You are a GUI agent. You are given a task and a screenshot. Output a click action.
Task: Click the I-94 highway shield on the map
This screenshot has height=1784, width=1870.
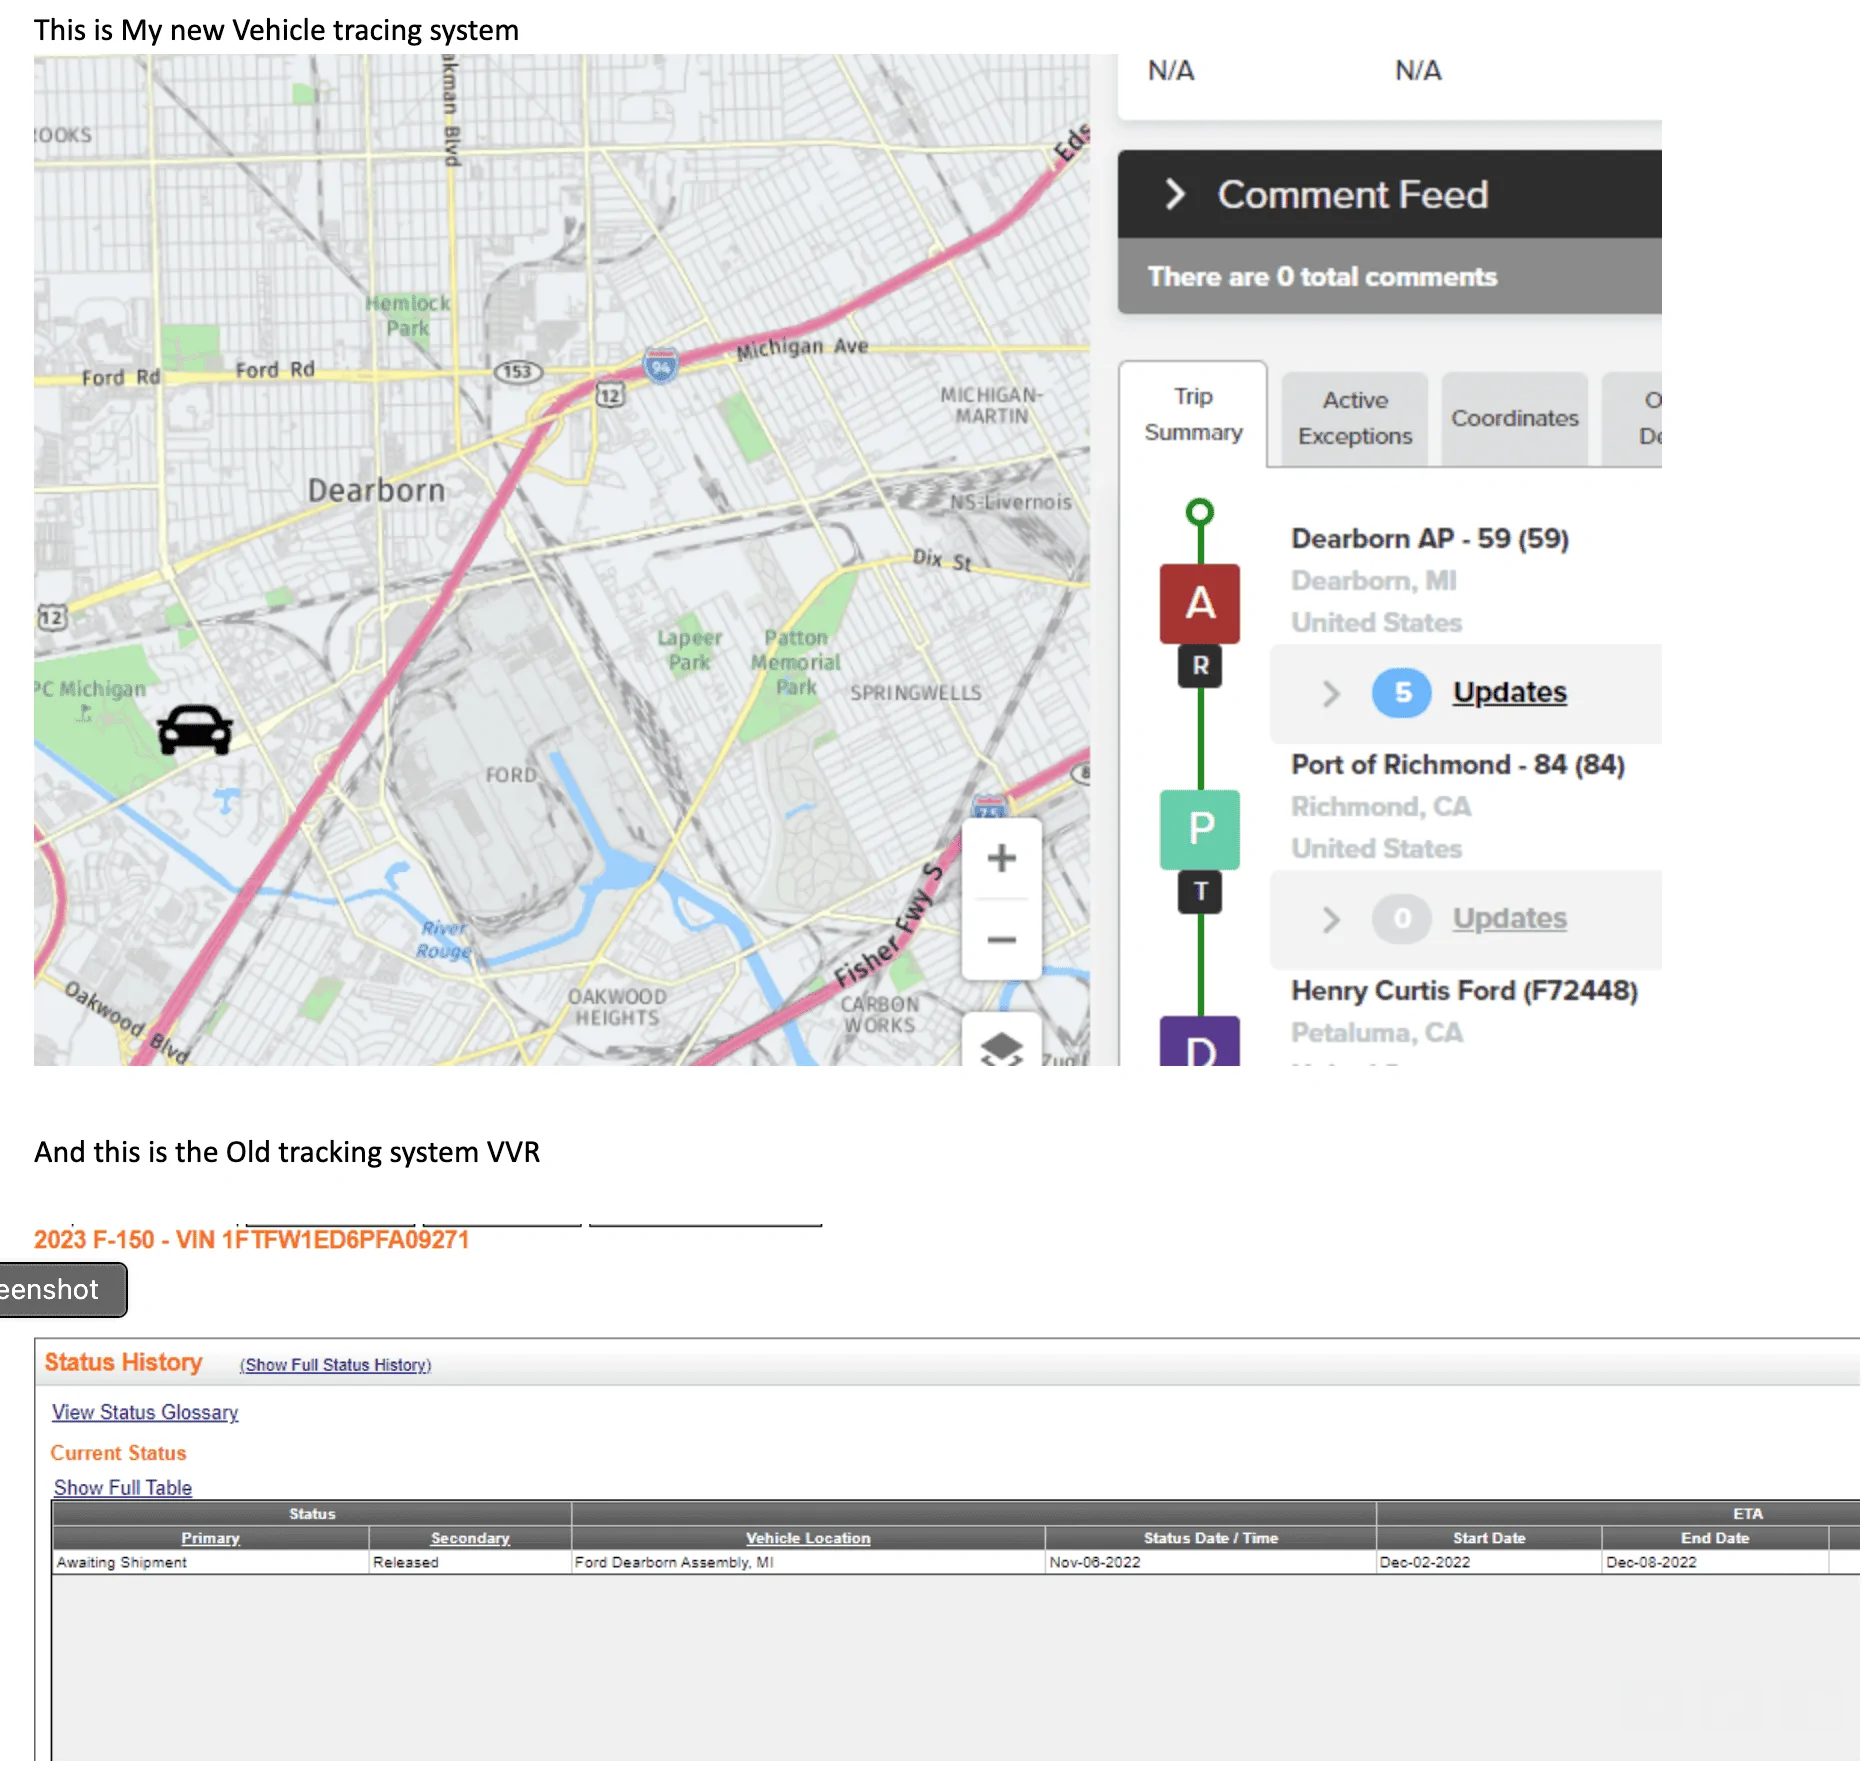tap(660, 366)
